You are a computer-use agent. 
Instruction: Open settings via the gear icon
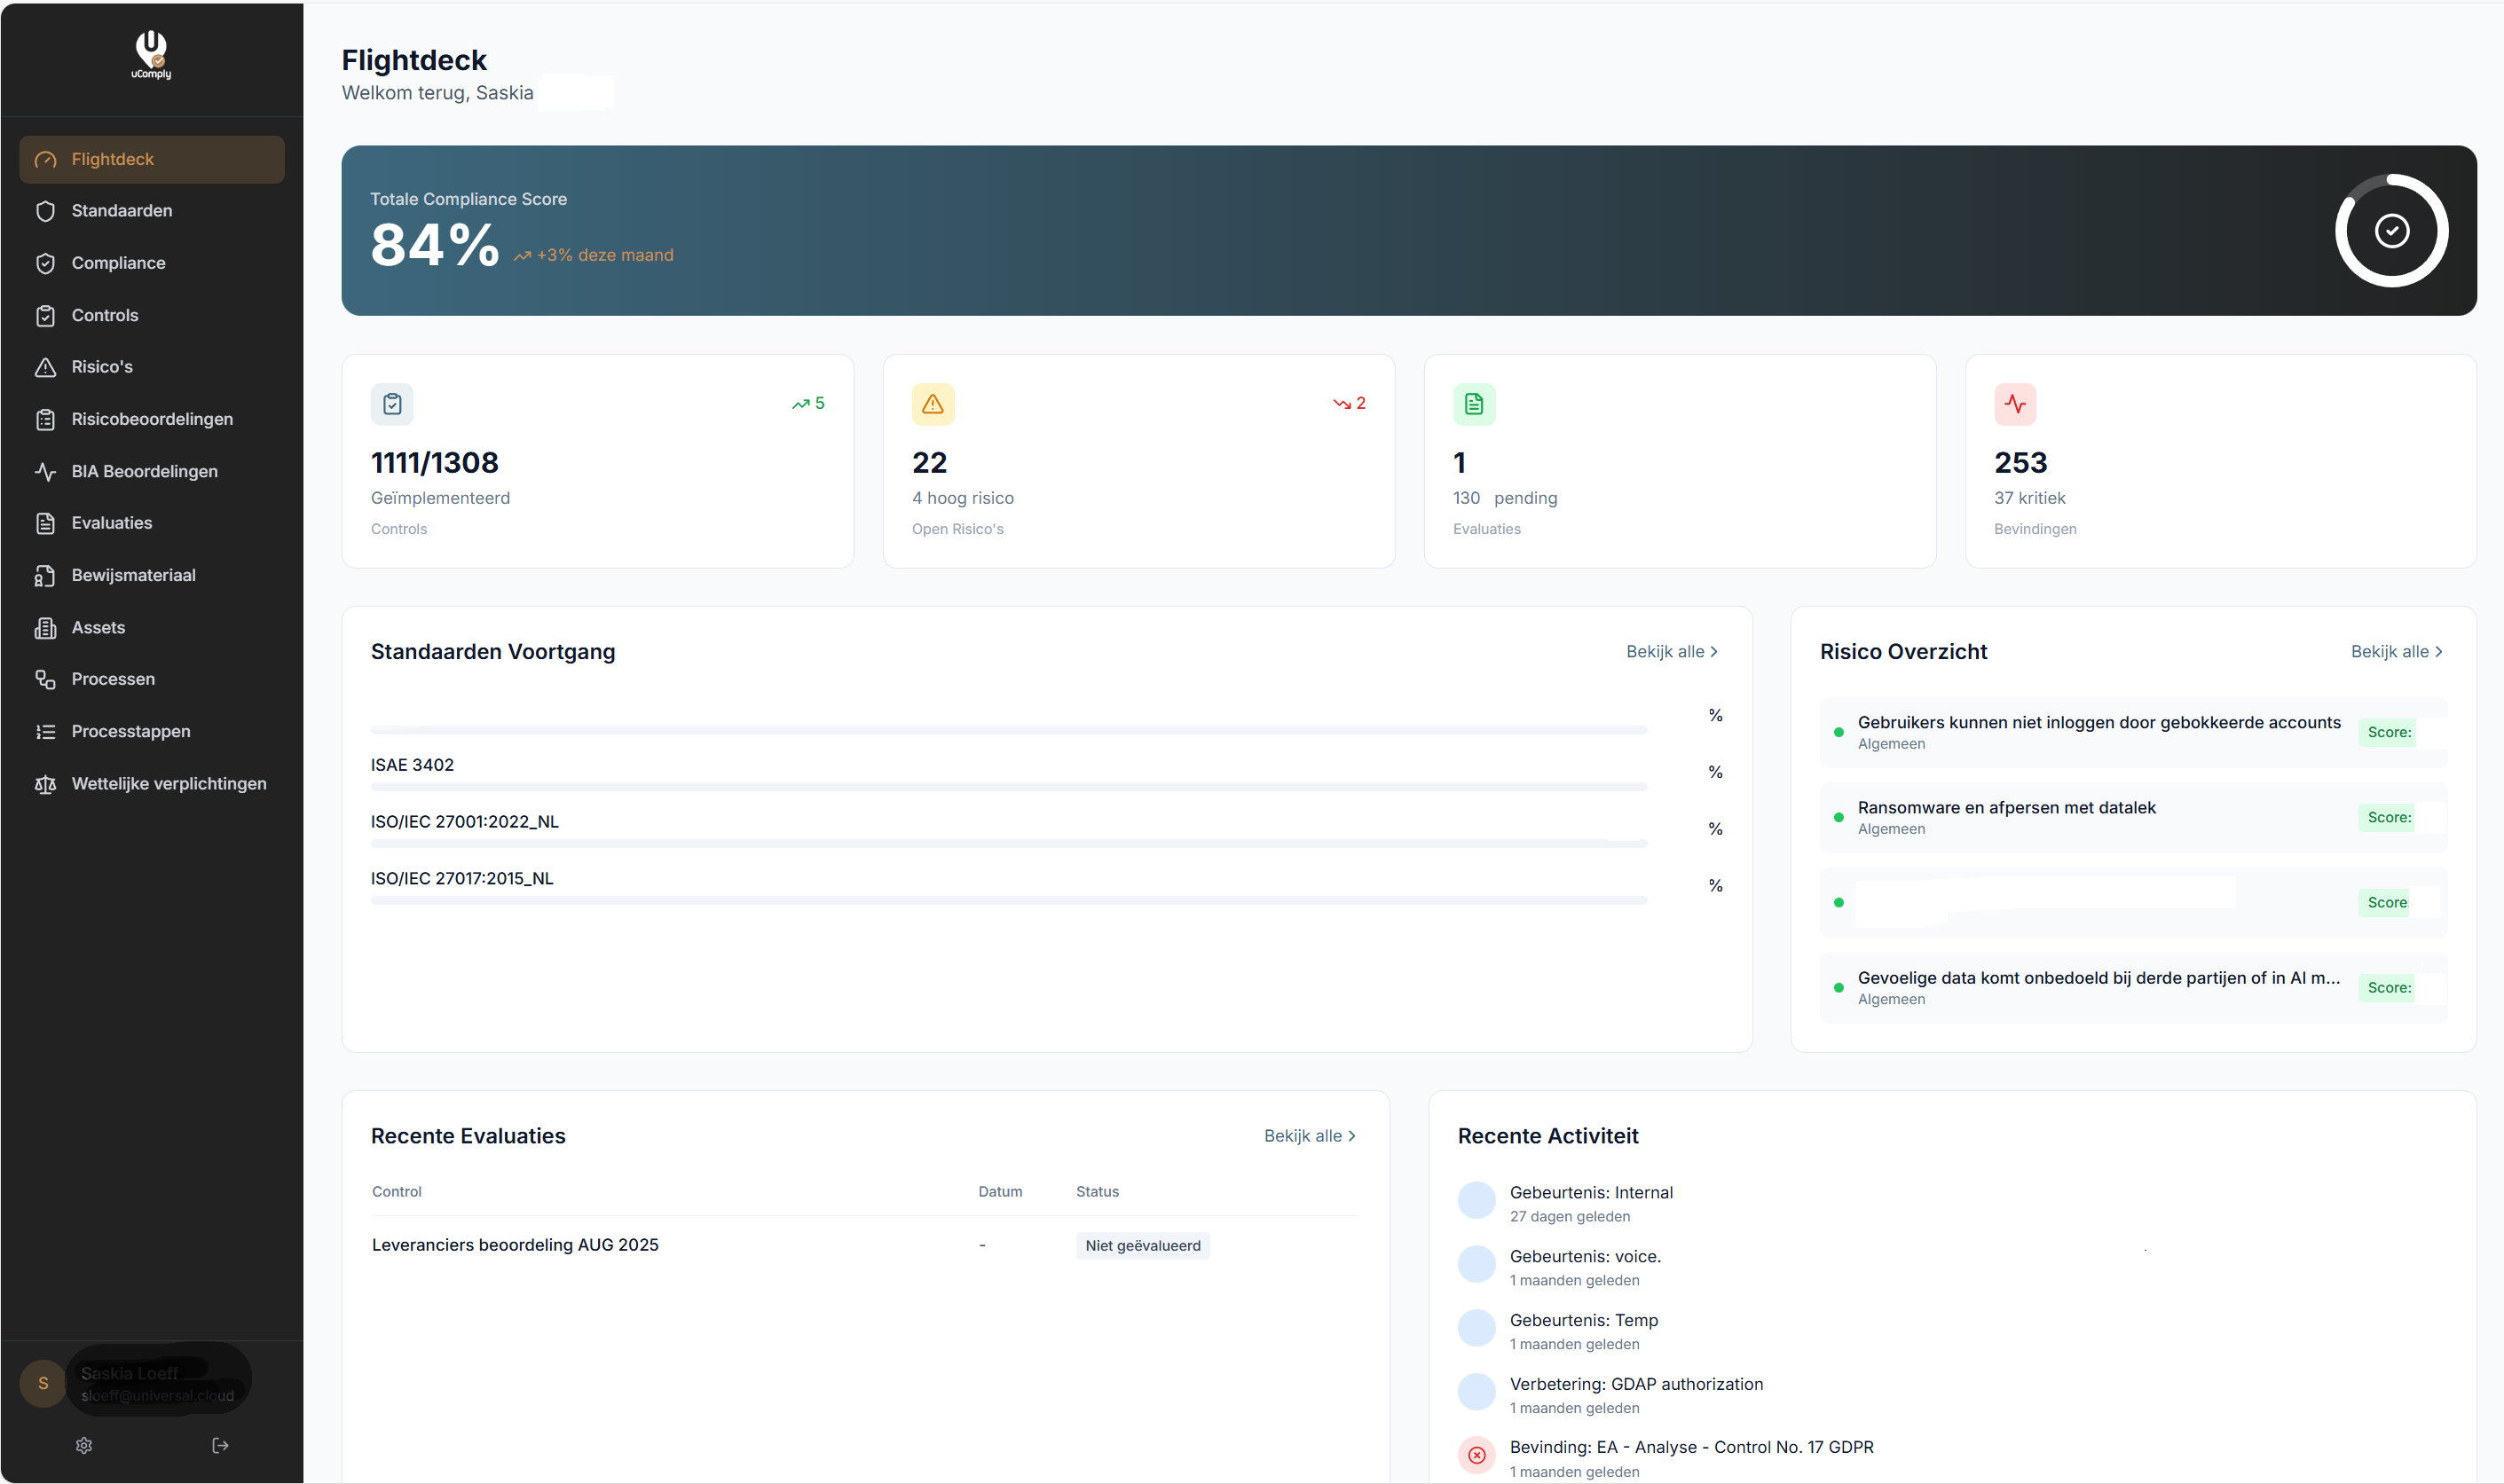click(84, 1445)
